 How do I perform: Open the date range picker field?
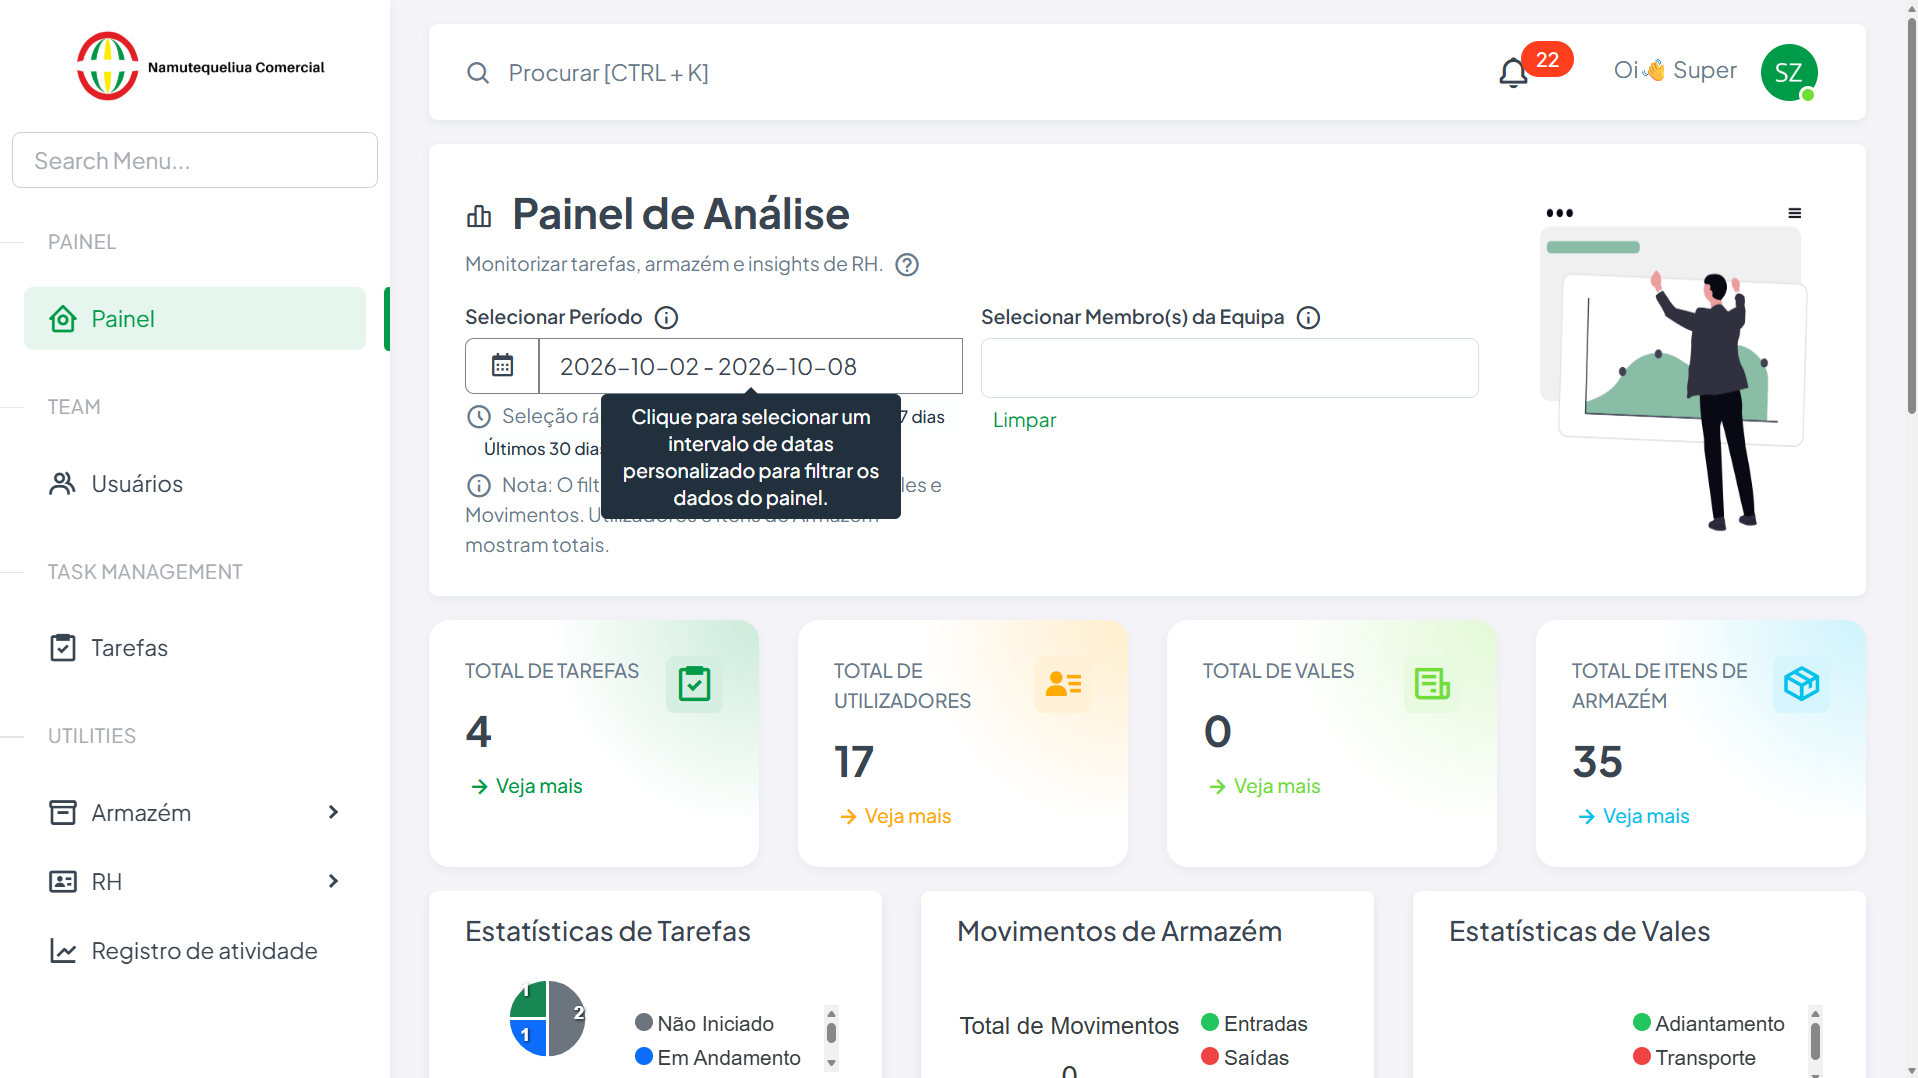(750, 366)
